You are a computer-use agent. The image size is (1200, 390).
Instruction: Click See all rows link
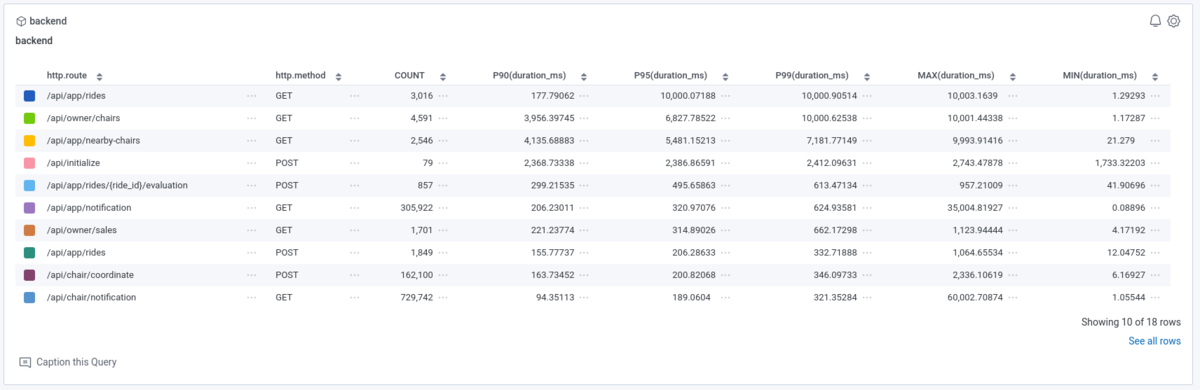[x=1154, y=341]
